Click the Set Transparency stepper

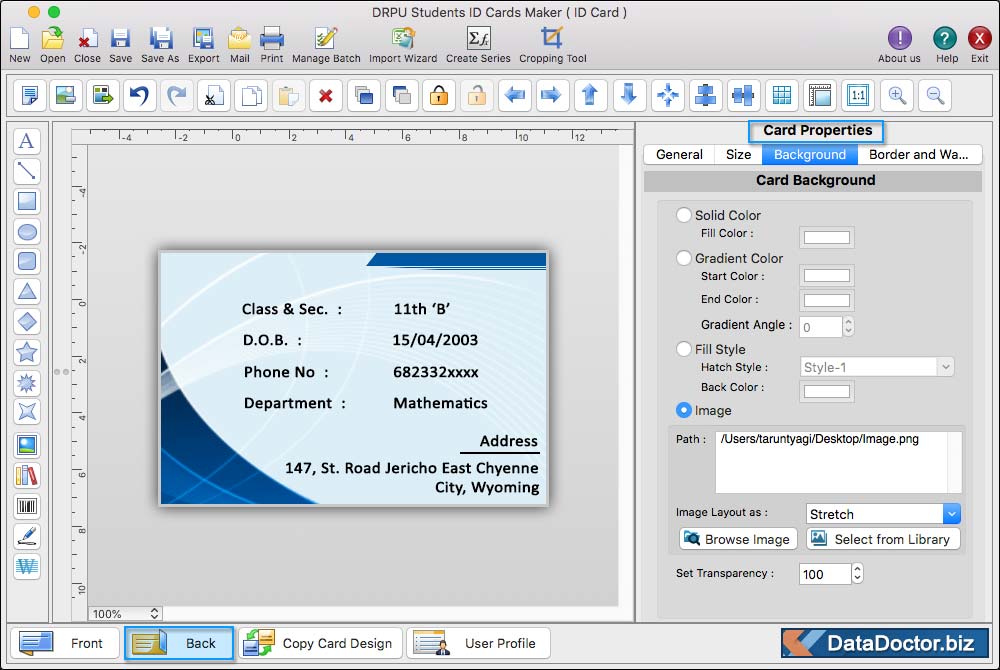(857, 574)
